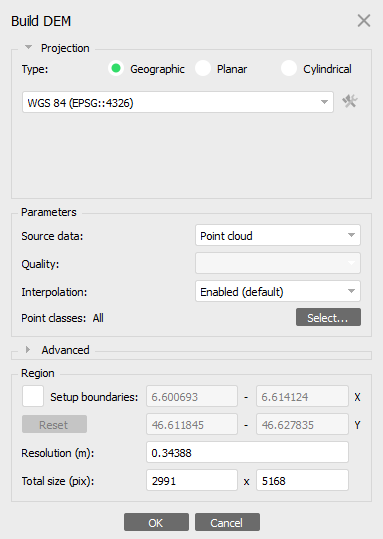This screenshot has height=539, width=383.
Task: Expand the Advanced section
Action: (x=28, y=350)
